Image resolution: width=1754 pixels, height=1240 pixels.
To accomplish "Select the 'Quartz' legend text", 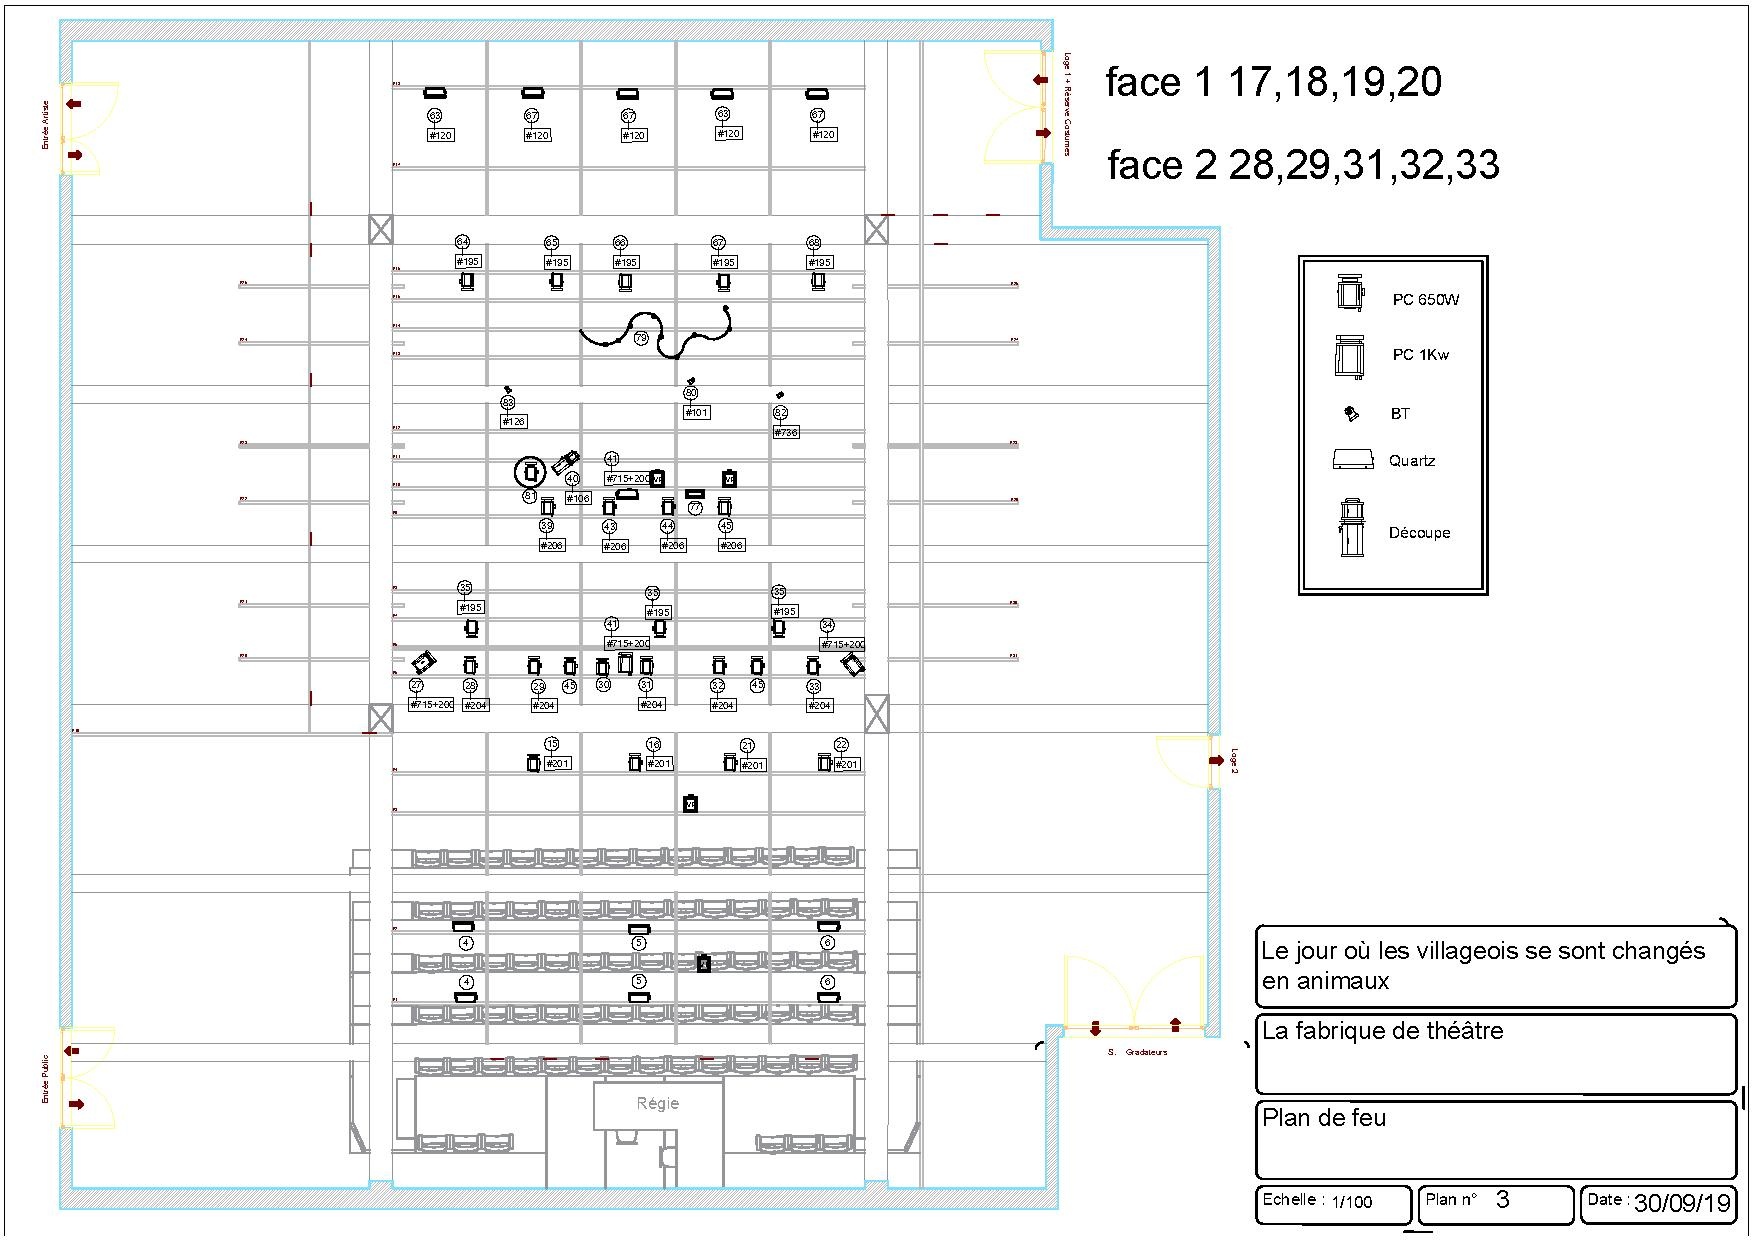I will coord(1412,461).
